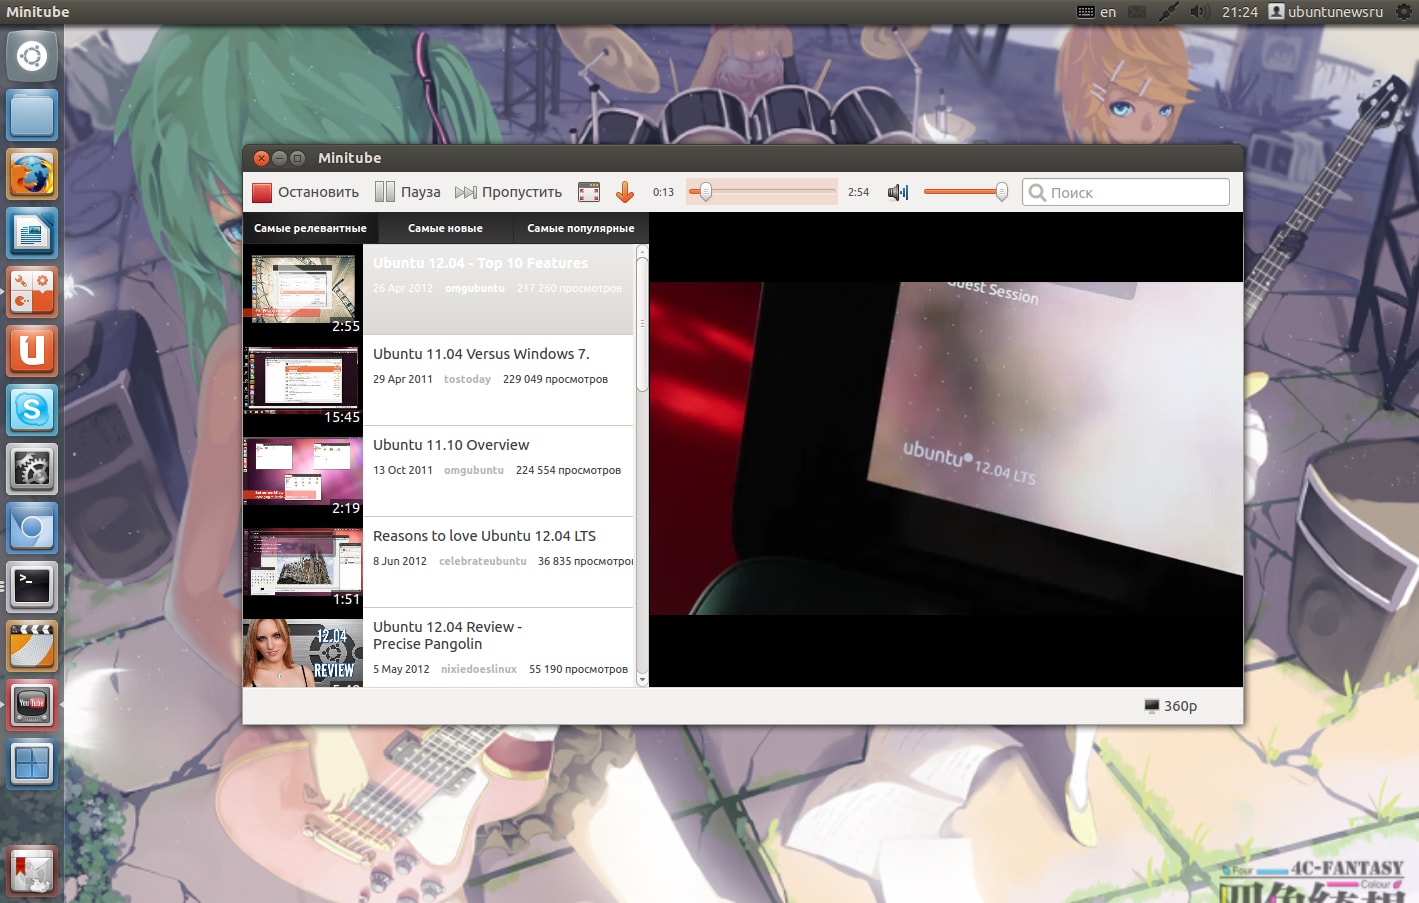Launch Firefox from the launcher

click(x=32, y=174)
